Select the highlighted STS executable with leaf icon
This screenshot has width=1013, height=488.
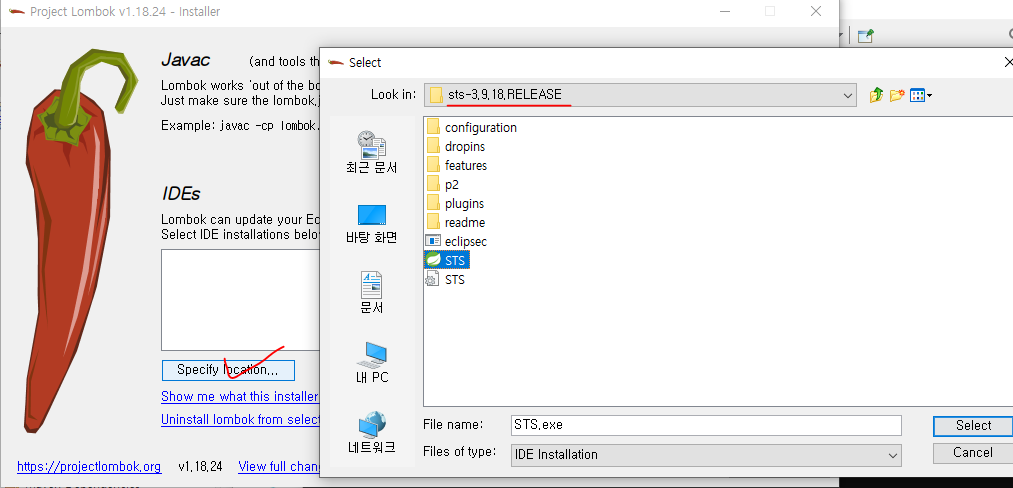[446, 260]
